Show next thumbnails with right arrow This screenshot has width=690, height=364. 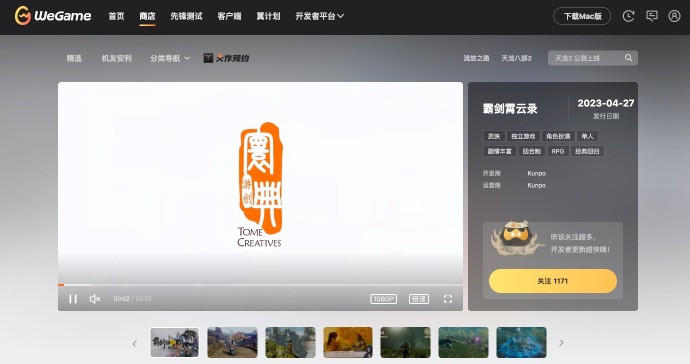tap(561, 342)
